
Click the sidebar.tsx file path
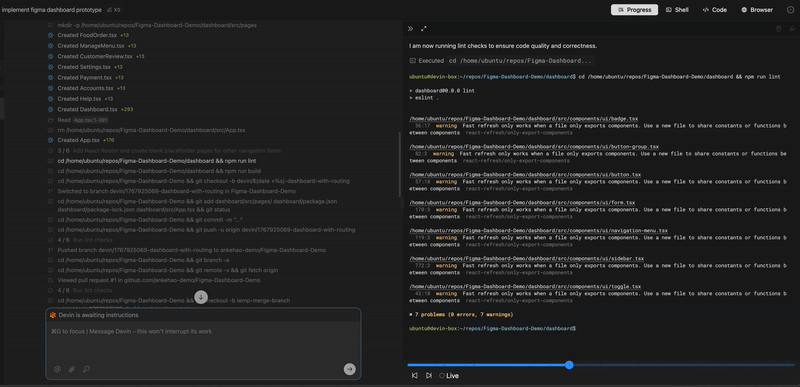527,259
